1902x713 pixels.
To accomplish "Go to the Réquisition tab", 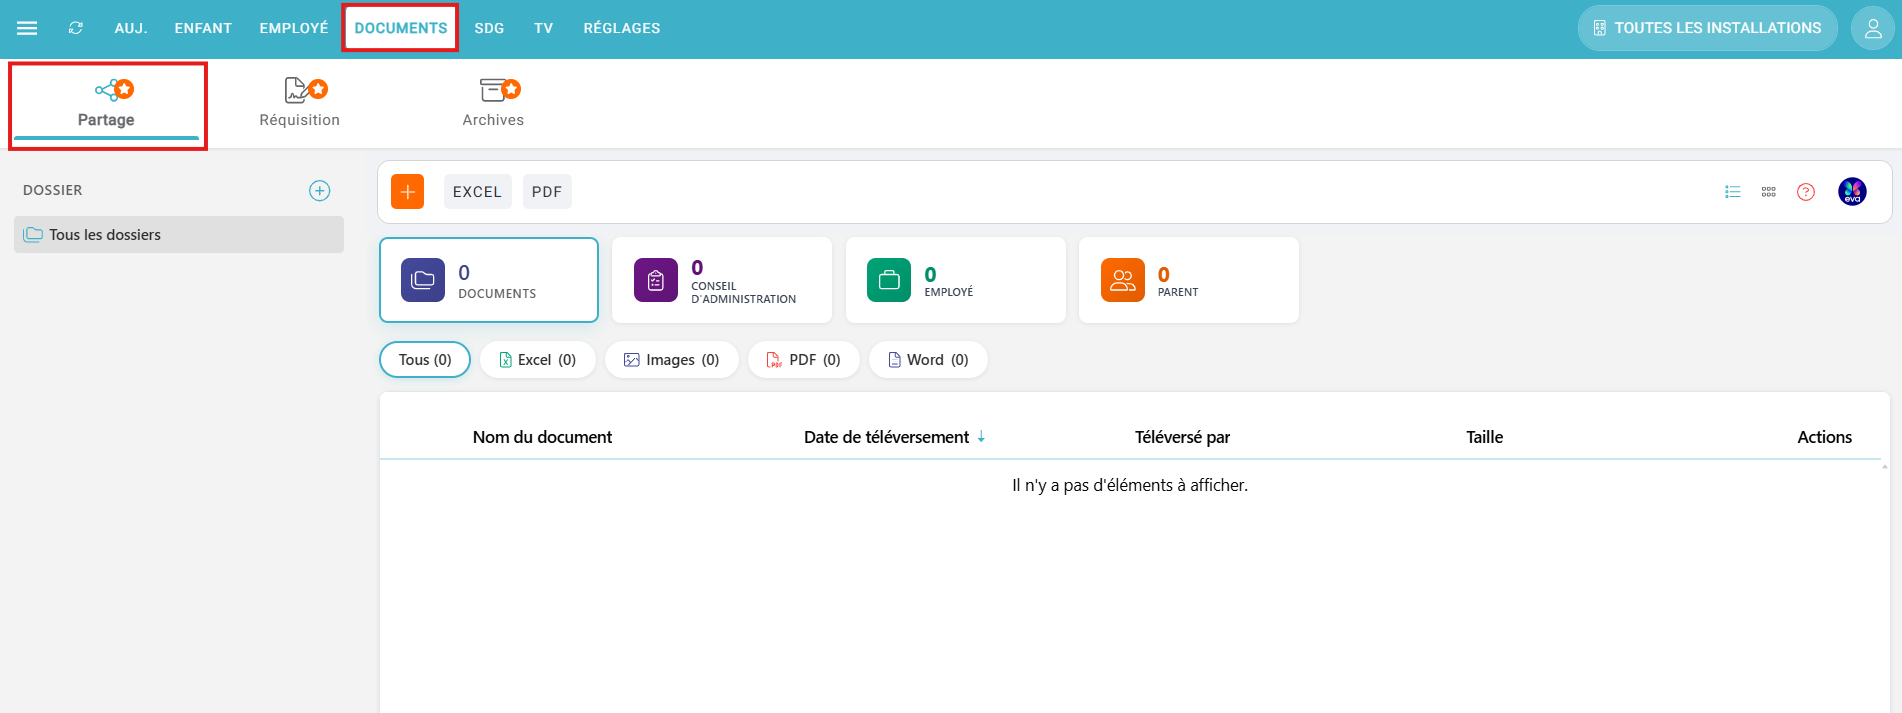I will 299,104.
